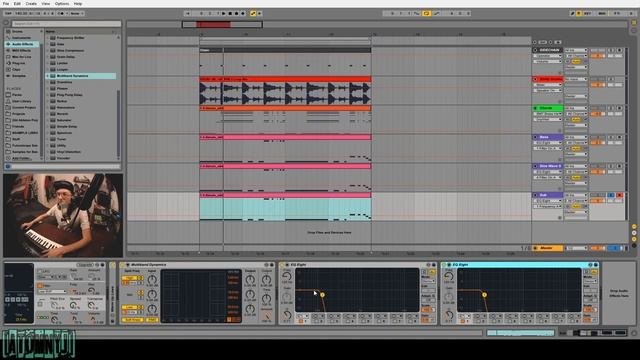The width and height of the screenshot is (640, 360).
Task: Open the Help menu
Action: pyautogui.click(x=78, y=4)
